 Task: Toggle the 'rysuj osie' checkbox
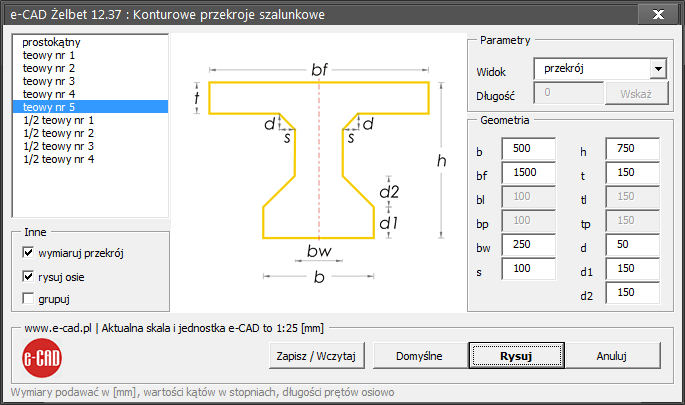coord(28,277)
